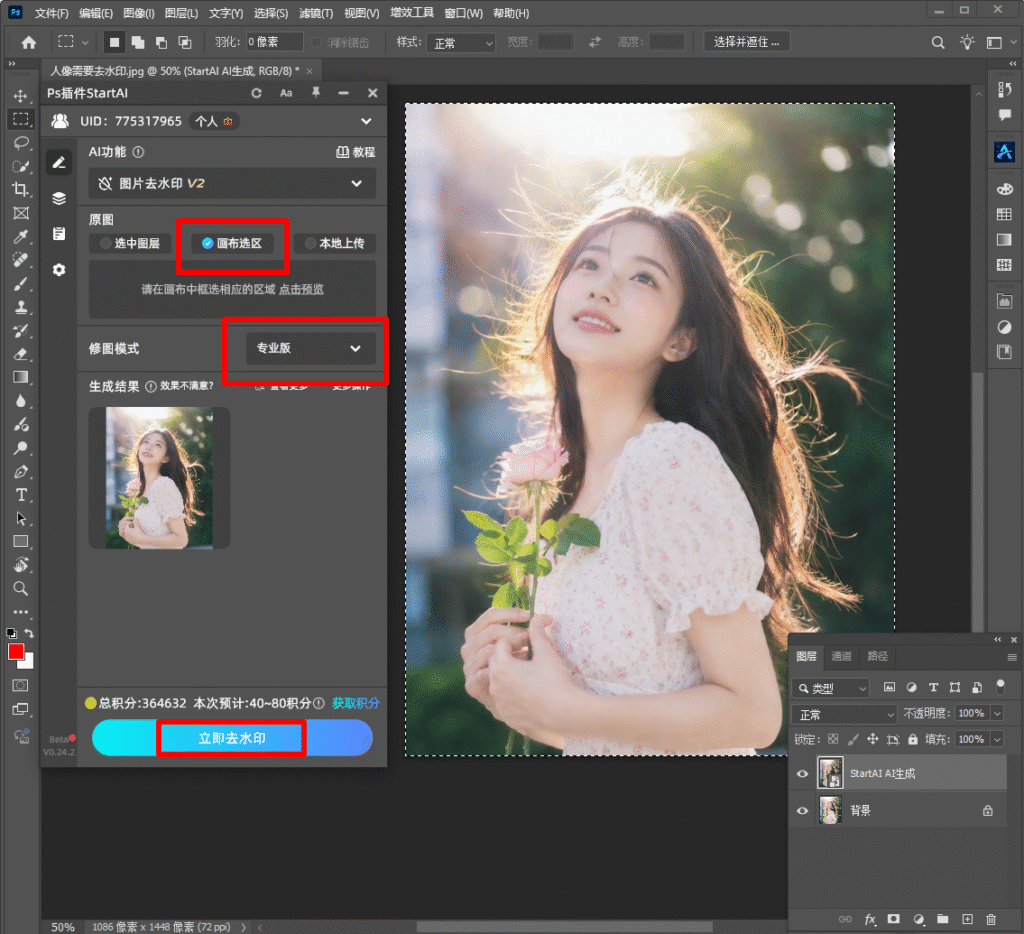1024x934 pixels.
Task: Open the 教程 tutorial link
Action: [x=356, y=152]
